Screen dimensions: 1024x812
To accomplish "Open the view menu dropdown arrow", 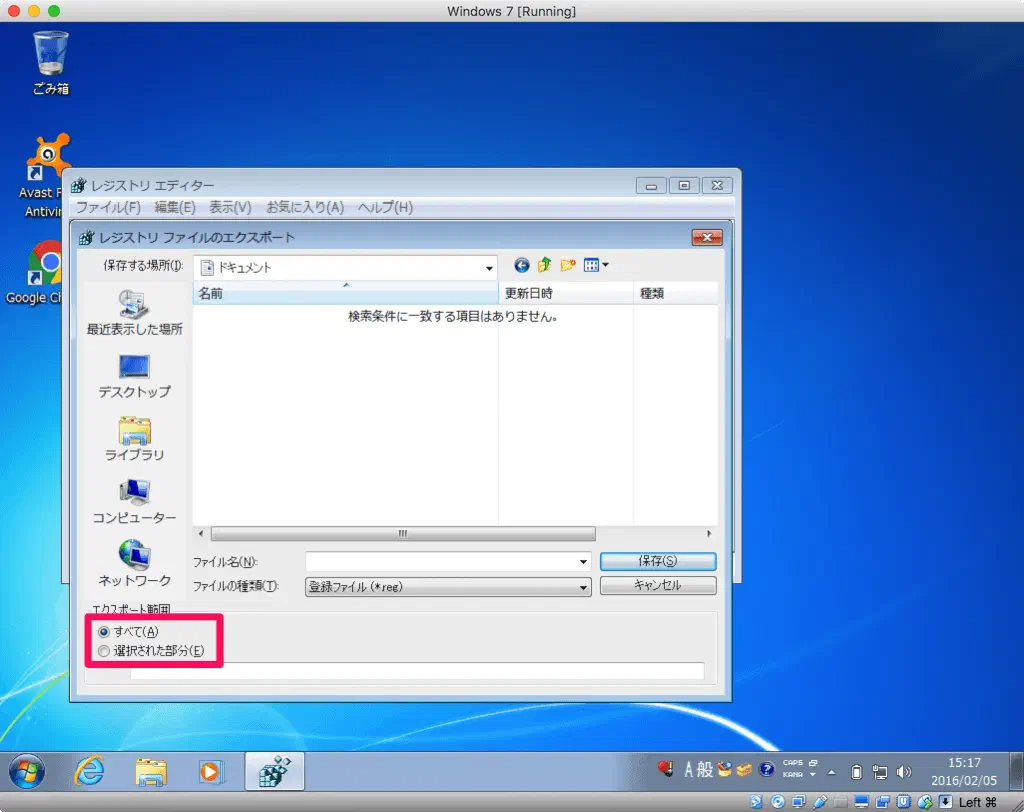I will pyautogui.click(x=605, y=266).
